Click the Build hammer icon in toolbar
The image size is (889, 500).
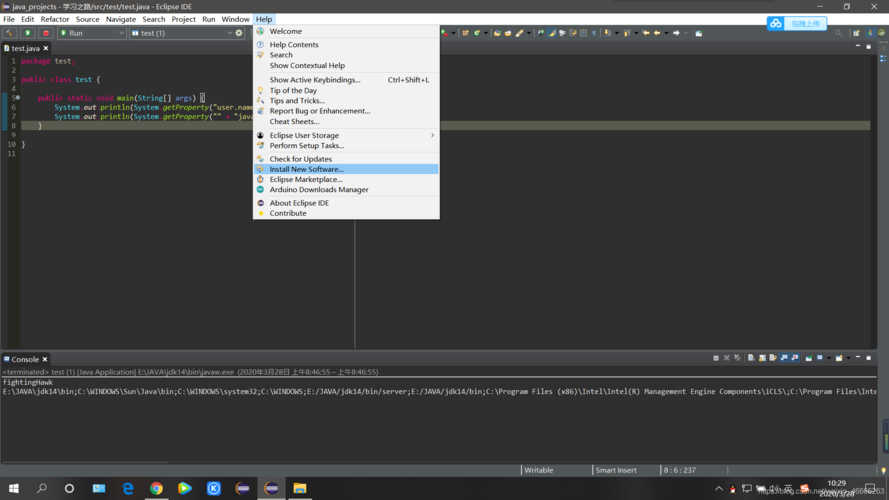(x=10, y=33)
